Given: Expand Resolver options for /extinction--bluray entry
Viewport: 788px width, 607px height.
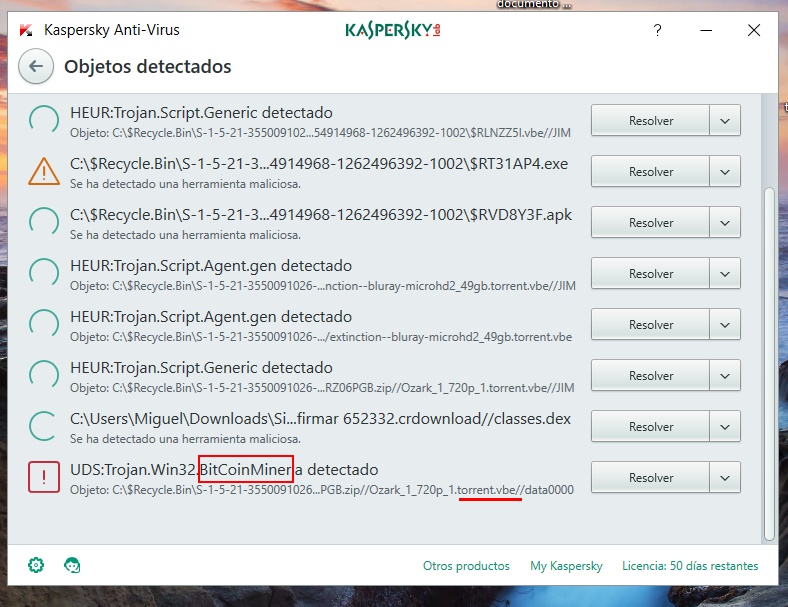Looking at the screenshot, I should coord(725,324).
